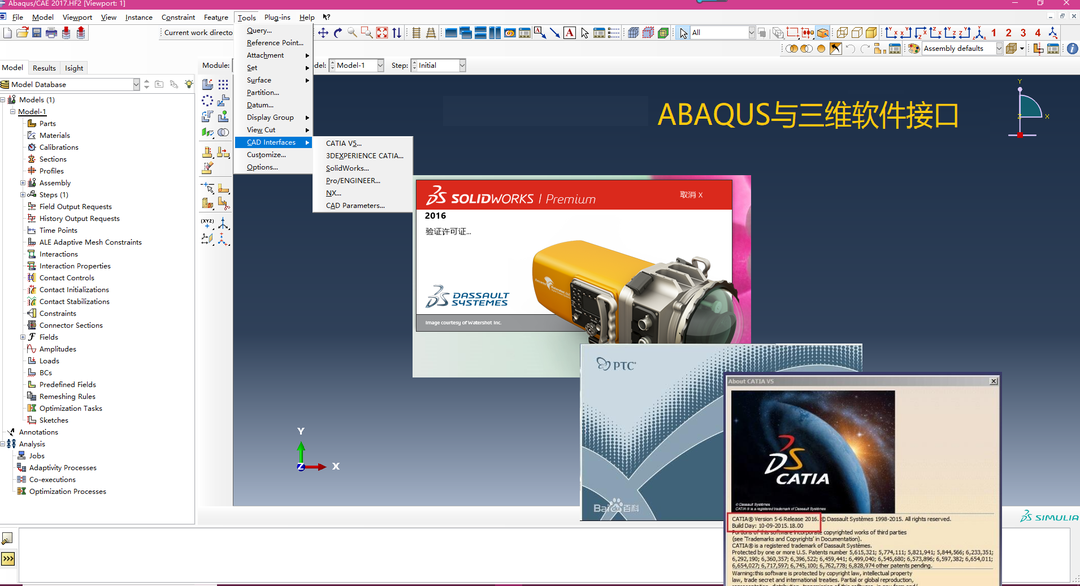Click the Auto-Fit View icon
Viewport: 1080px width, 586px height.
click(381, 33)
